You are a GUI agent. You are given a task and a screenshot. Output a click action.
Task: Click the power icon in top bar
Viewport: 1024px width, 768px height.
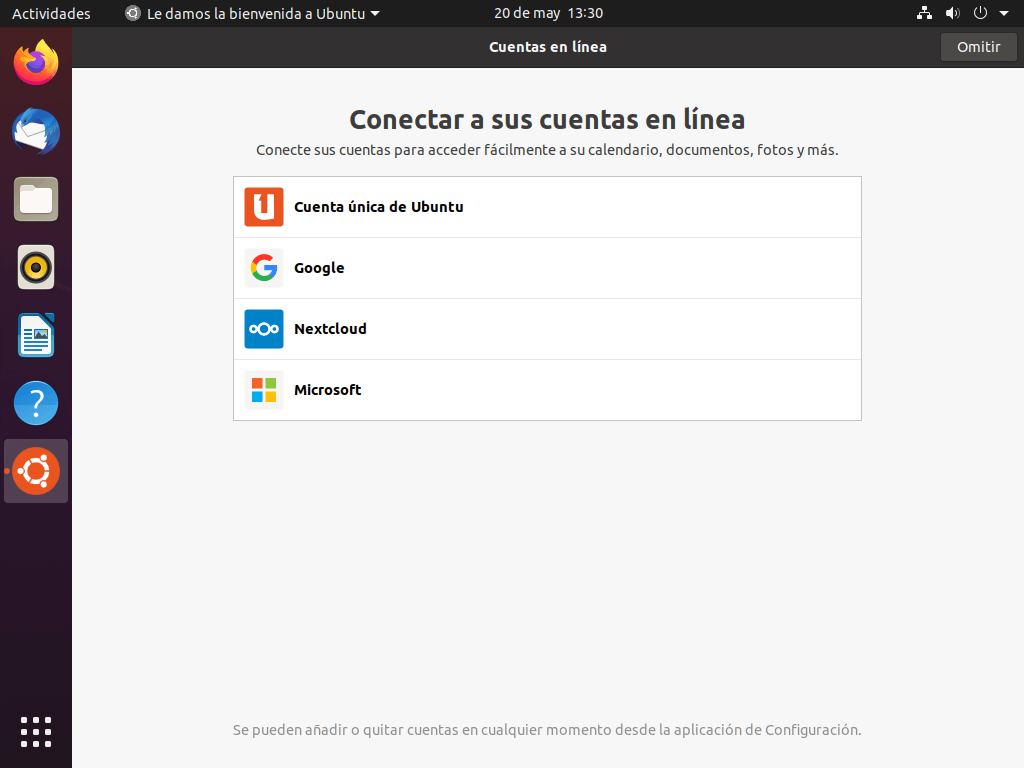980,13
